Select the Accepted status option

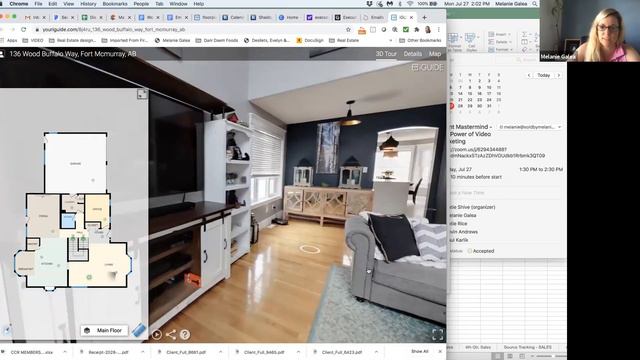tap(481, 251)
